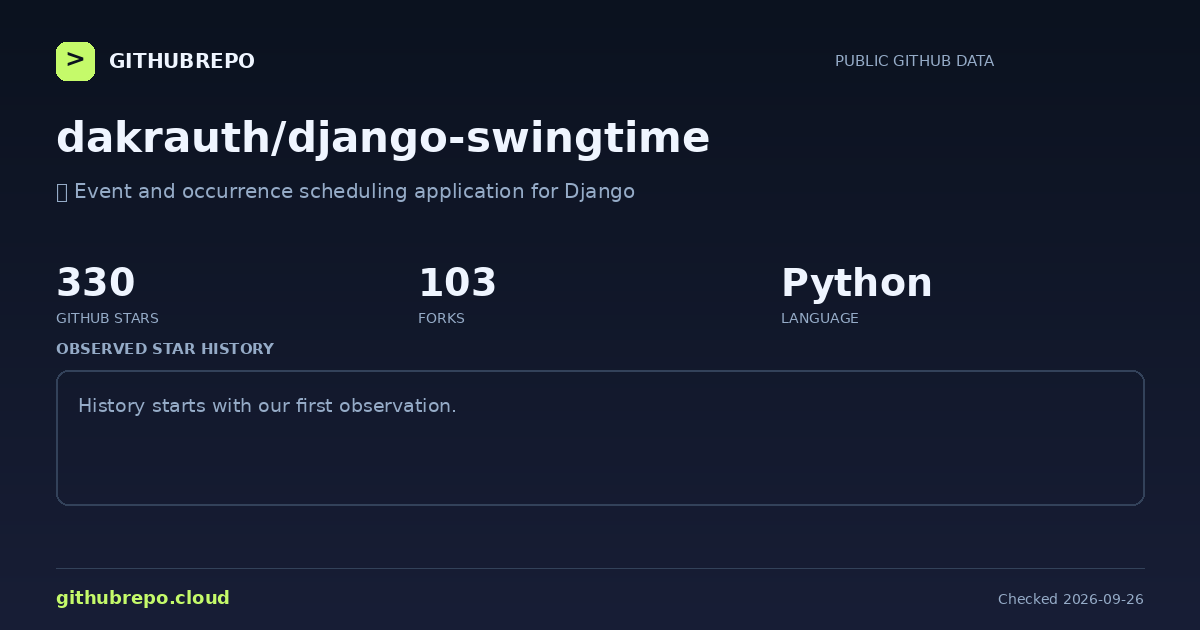
Task: Click the History starts with first observation text
Action: pyautogui.click(x=267, y=406)
